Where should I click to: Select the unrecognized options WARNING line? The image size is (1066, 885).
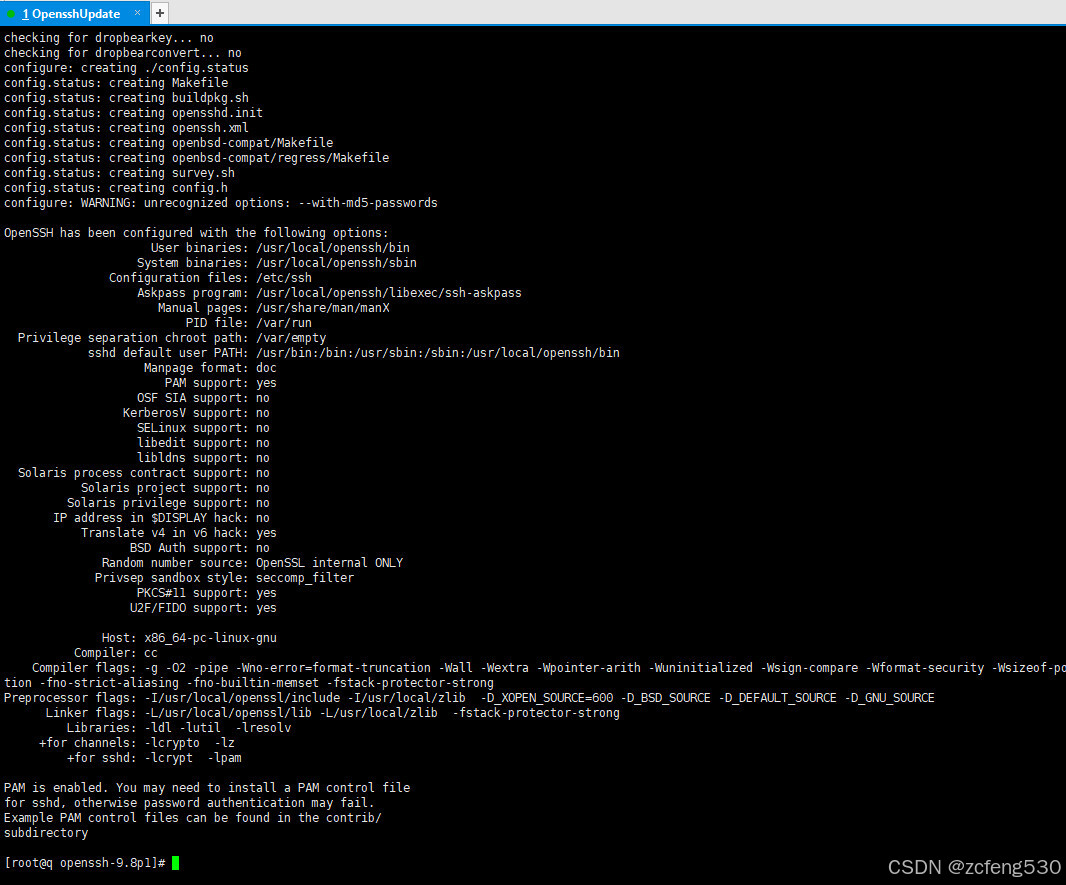click(x=220, y=202)
